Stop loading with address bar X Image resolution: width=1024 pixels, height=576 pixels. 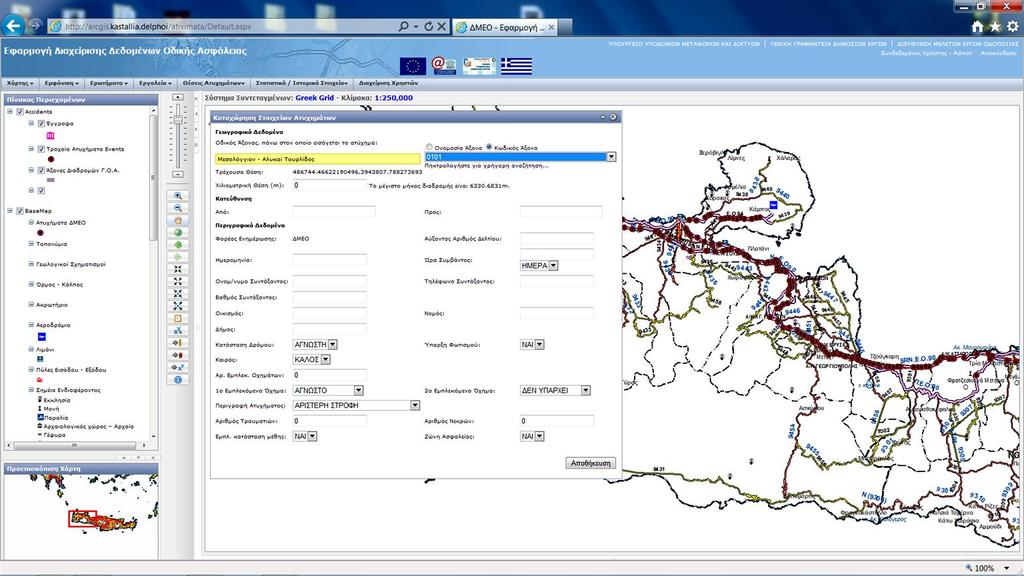[441, 27]
